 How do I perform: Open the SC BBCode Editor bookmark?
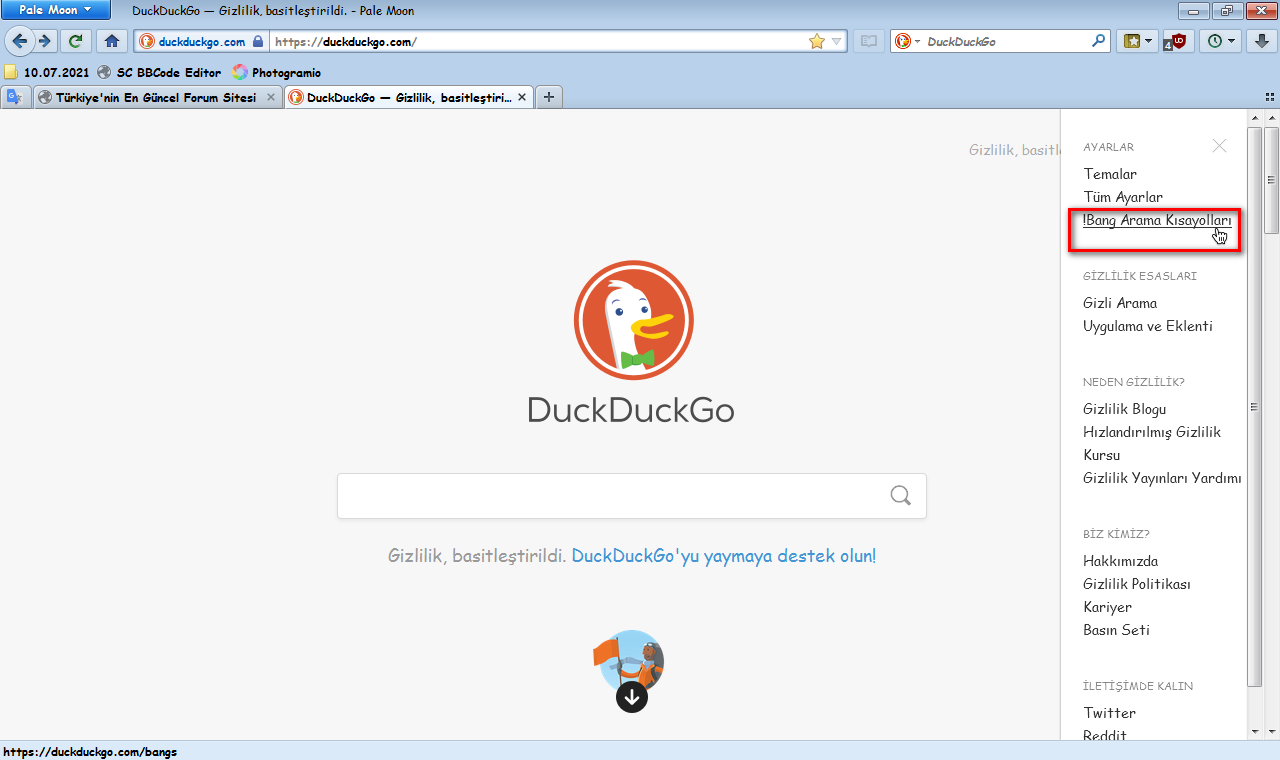159,72
